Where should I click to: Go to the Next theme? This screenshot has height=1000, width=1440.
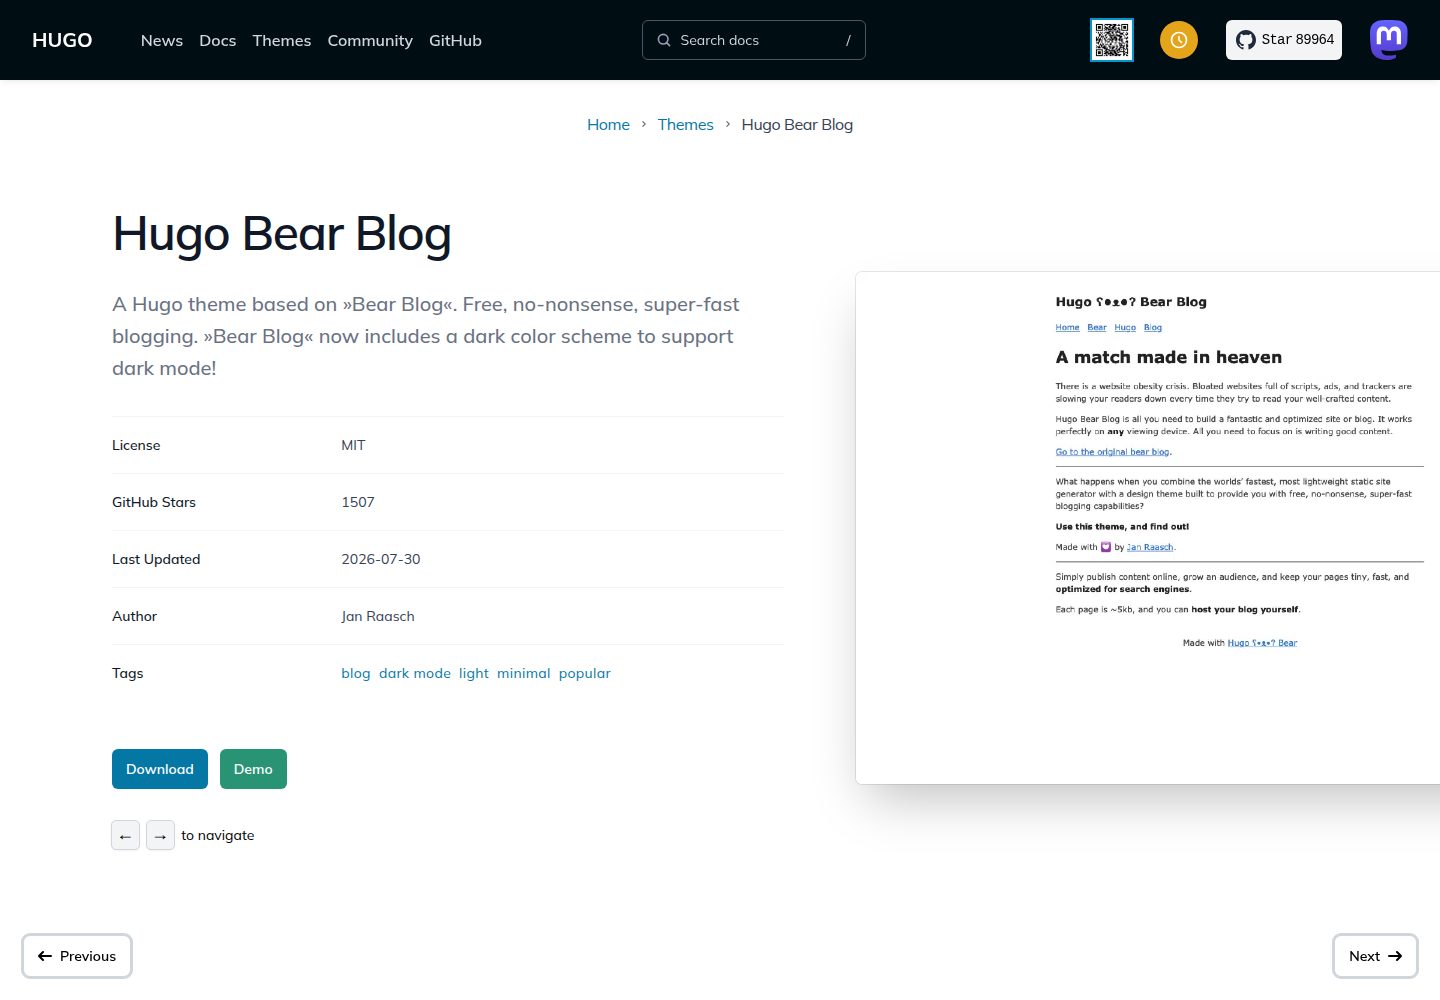click(1375, 956)
